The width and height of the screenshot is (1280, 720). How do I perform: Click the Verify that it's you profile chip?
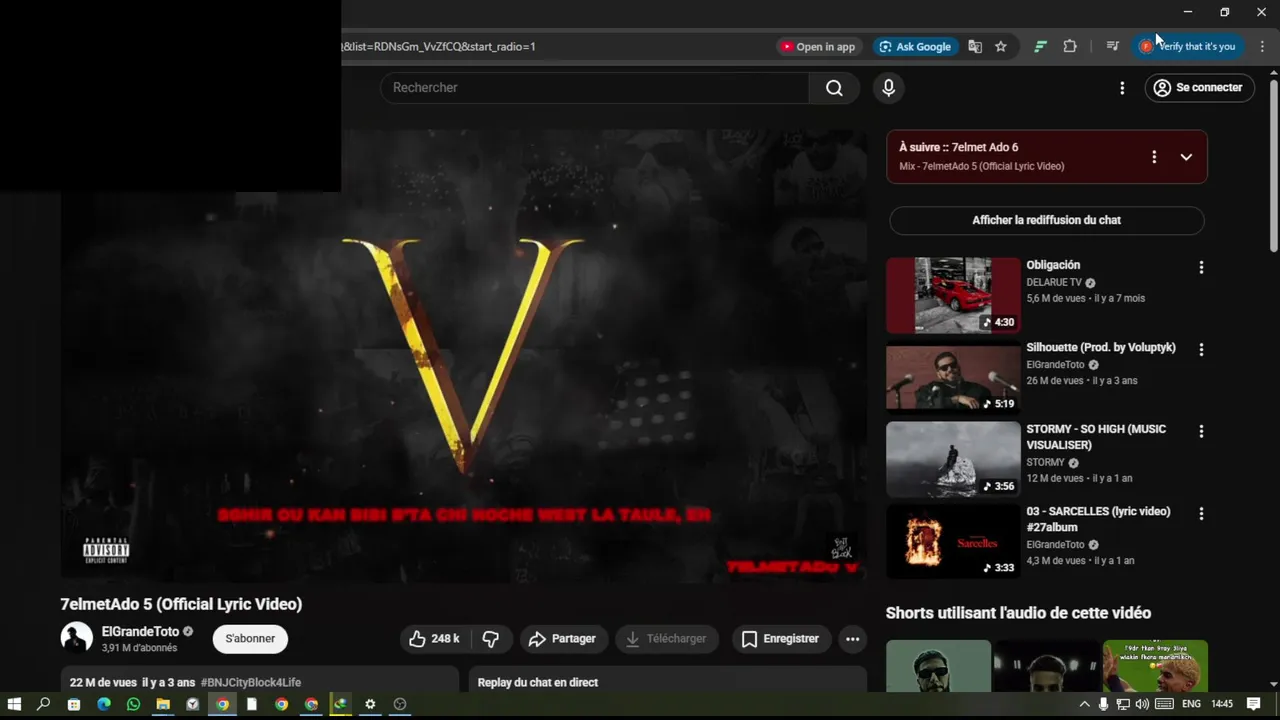(x=1188, y=46)
